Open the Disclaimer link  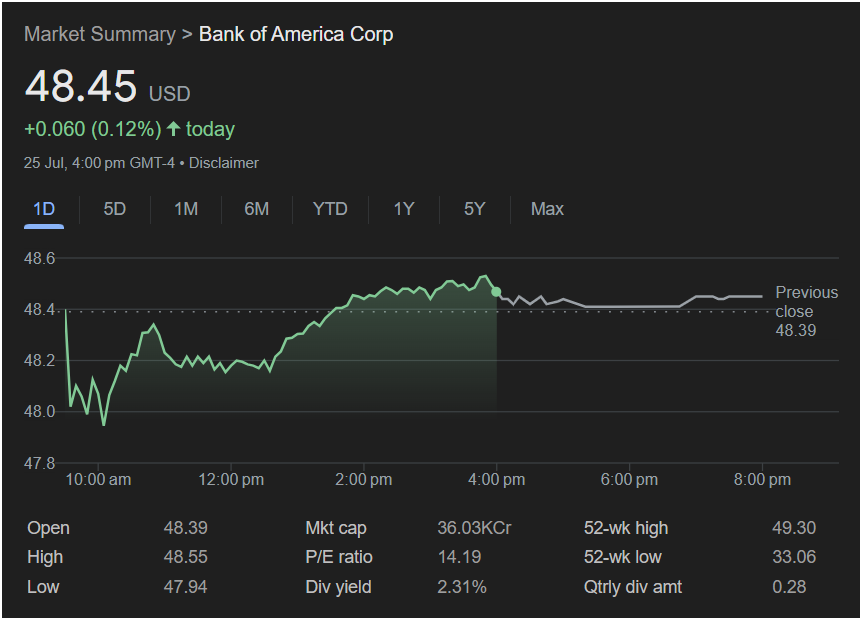click(x=224, y=163)
